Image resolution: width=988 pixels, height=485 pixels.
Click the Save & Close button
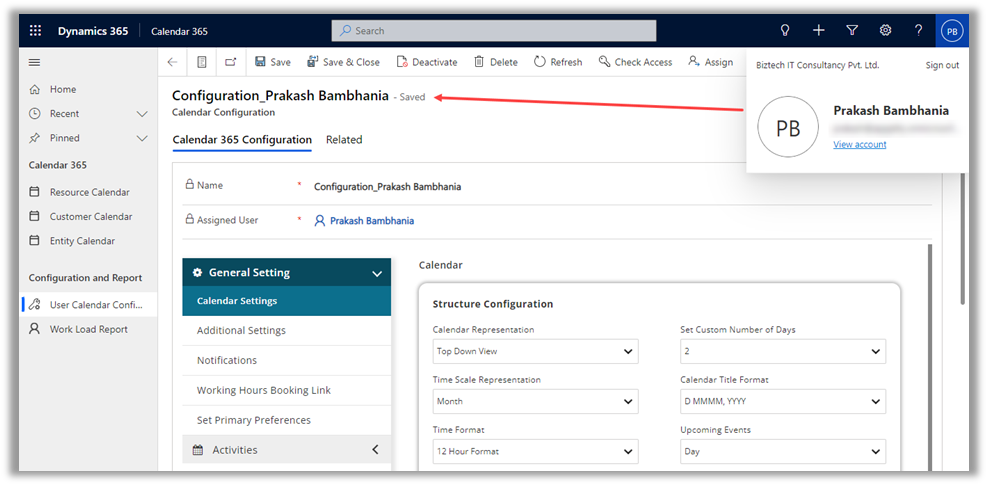tap(343, 62)
